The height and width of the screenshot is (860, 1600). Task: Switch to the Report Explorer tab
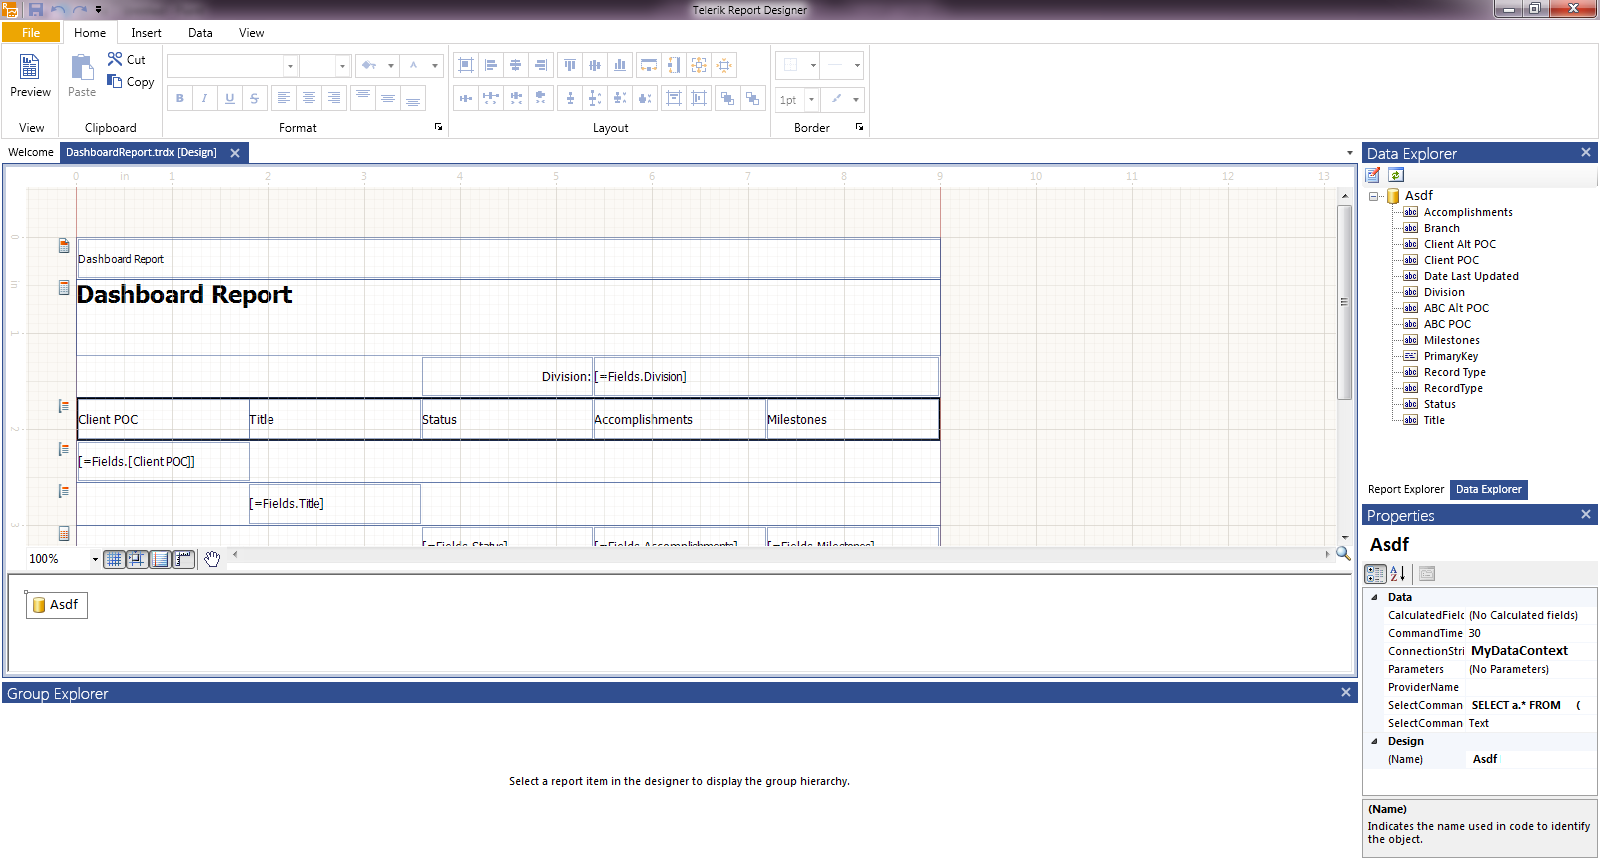point(1406,489)
